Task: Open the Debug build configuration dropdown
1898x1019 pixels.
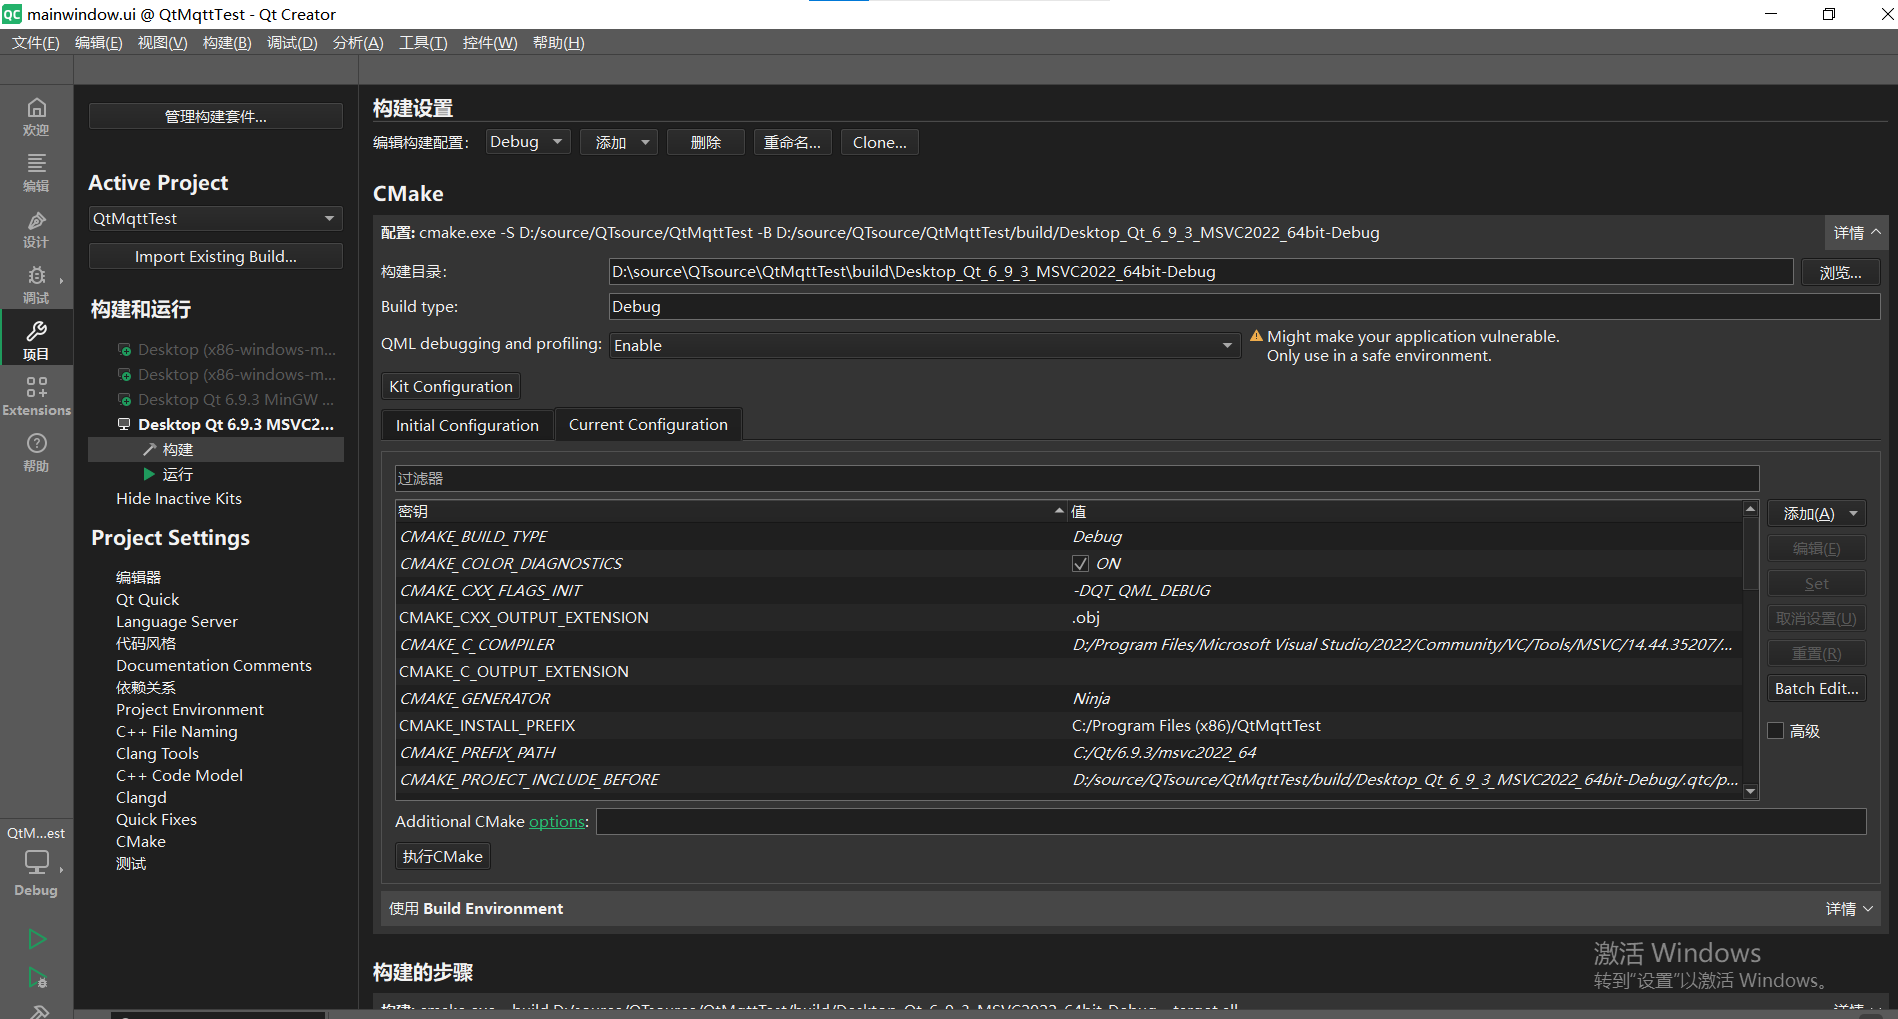Action: (527, 142)
